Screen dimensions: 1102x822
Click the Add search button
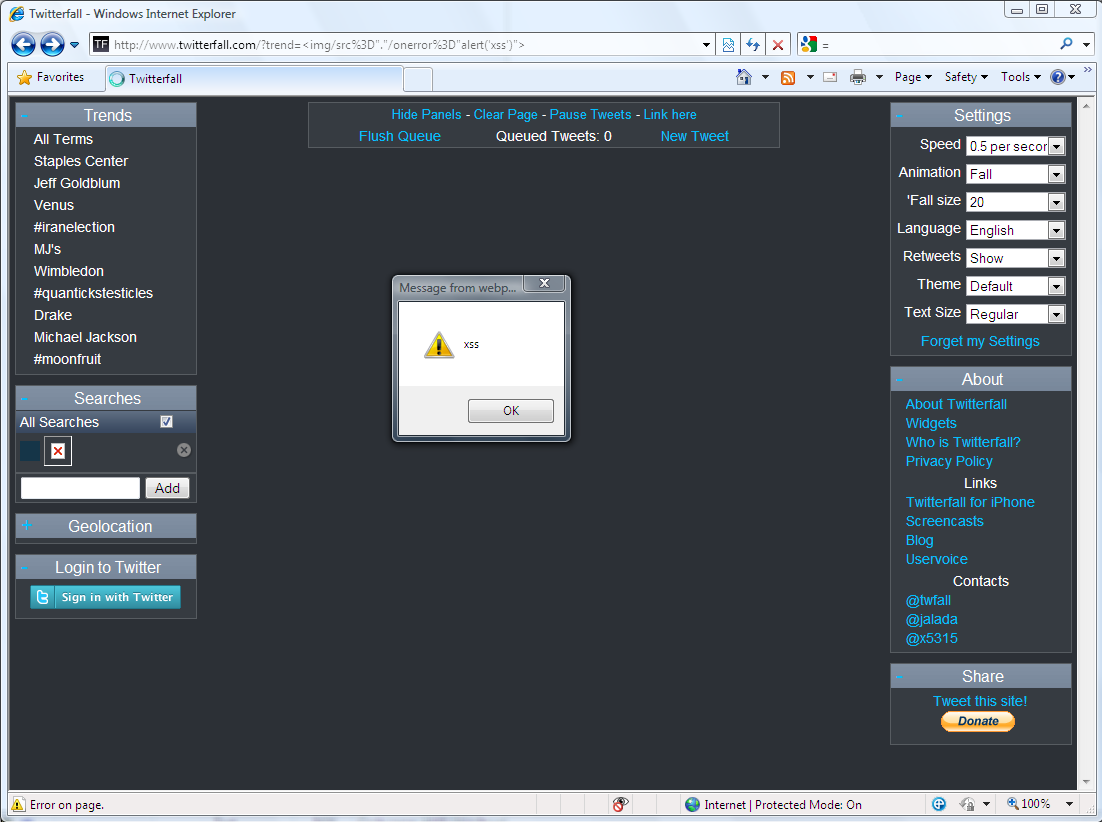tap(167, 488)
